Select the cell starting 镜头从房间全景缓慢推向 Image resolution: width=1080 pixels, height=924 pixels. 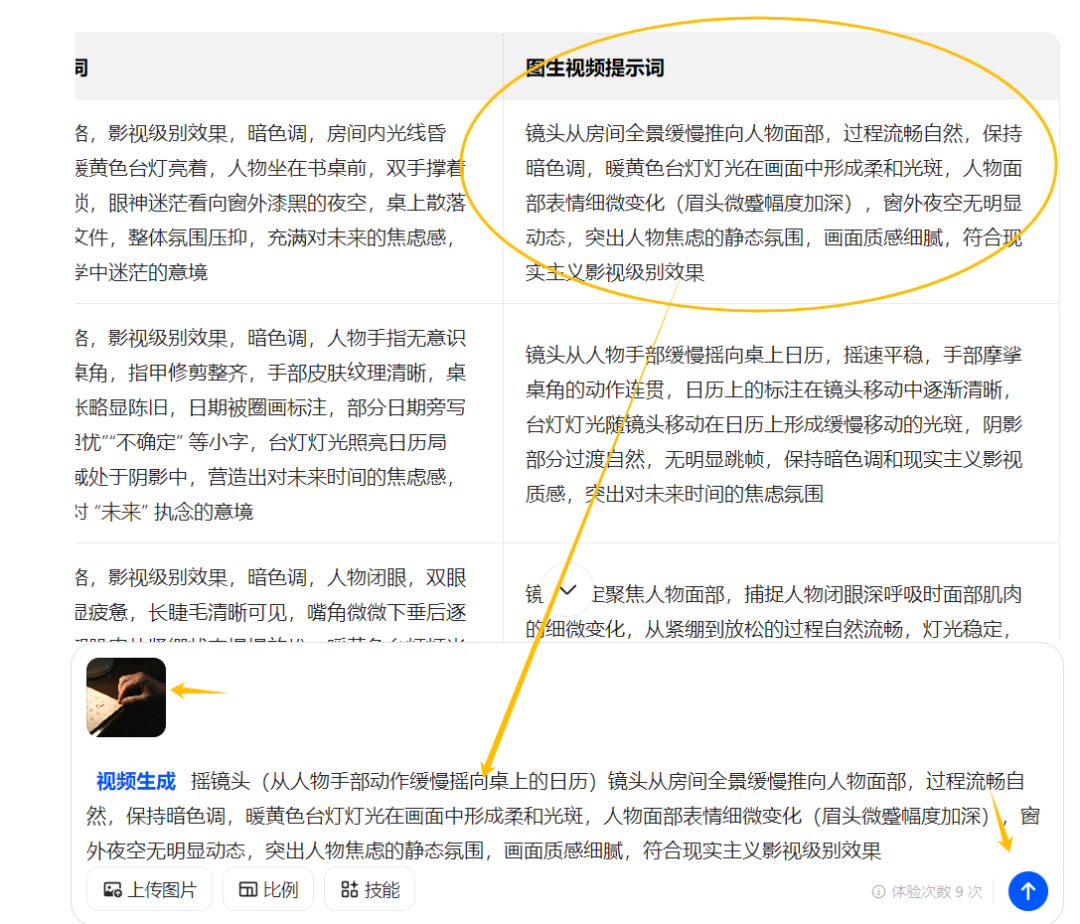coord(781,202)
